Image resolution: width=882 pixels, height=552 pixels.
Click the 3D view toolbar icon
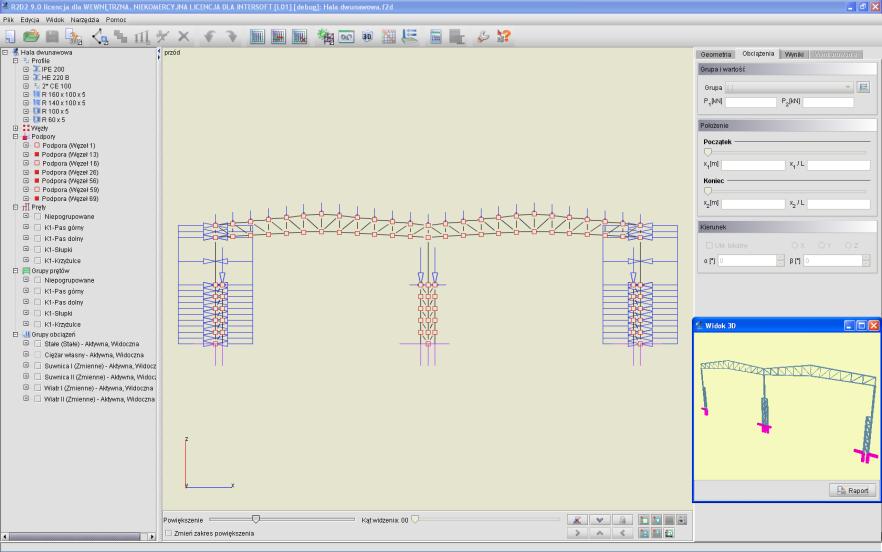(x=367, y=37)
